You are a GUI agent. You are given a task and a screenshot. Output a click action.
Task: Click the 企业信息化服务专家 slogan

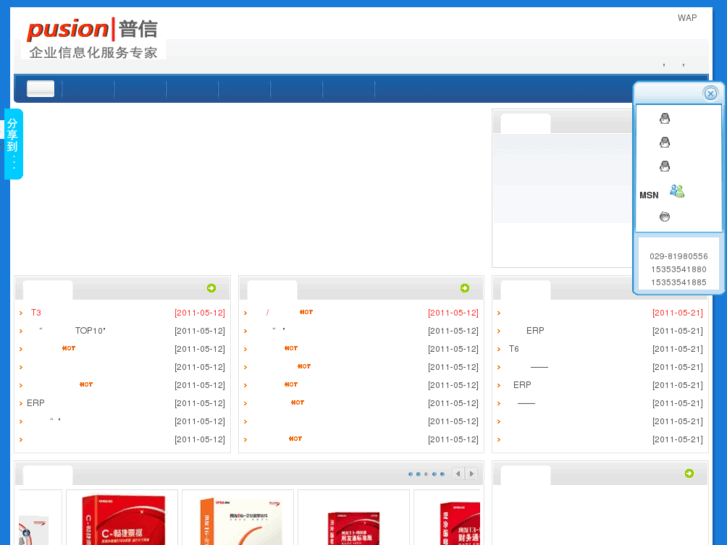pyautogui.click(x=93, y=52)
